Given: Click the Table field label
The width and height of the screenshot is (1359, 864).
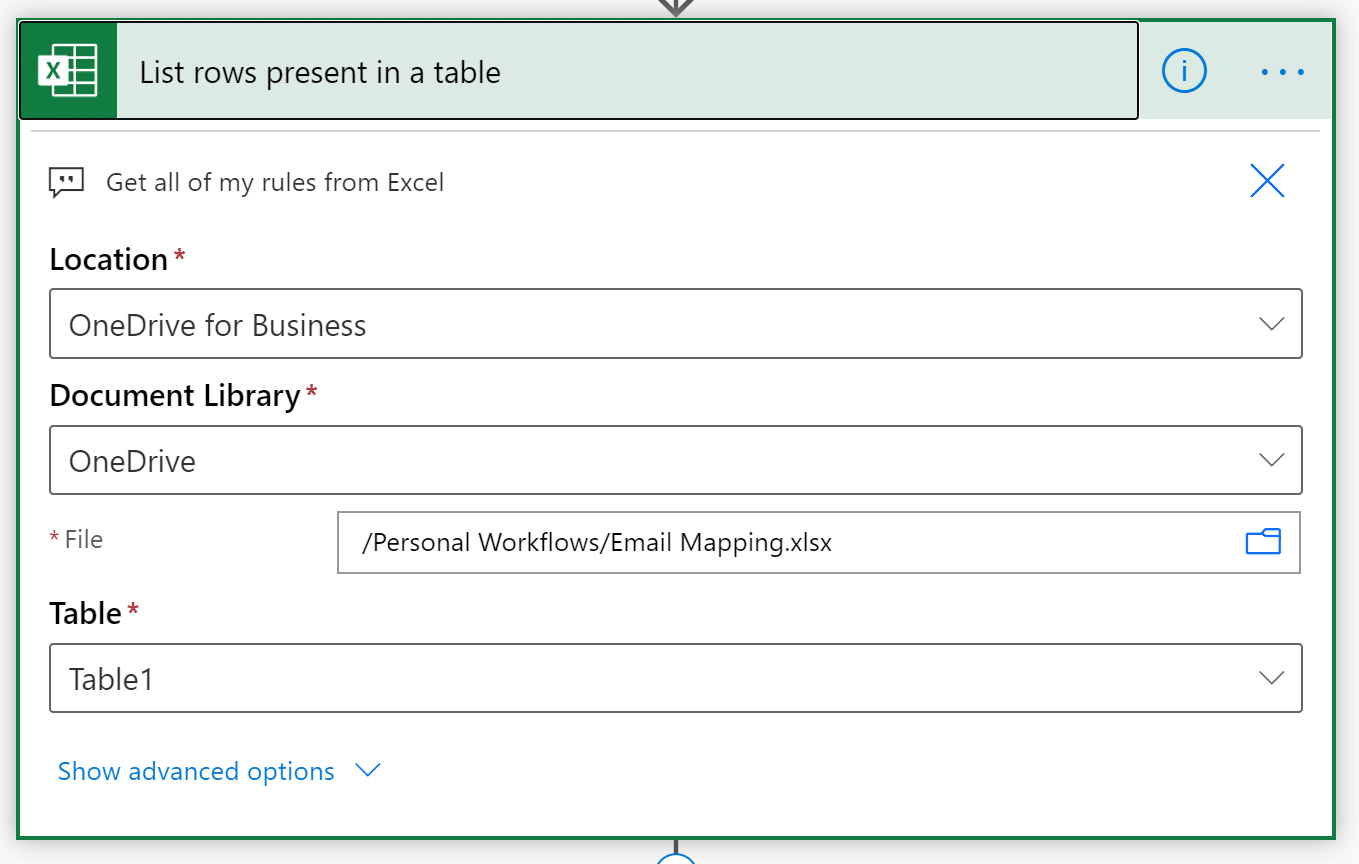Looking at the screenshot, I should (85, 613).
